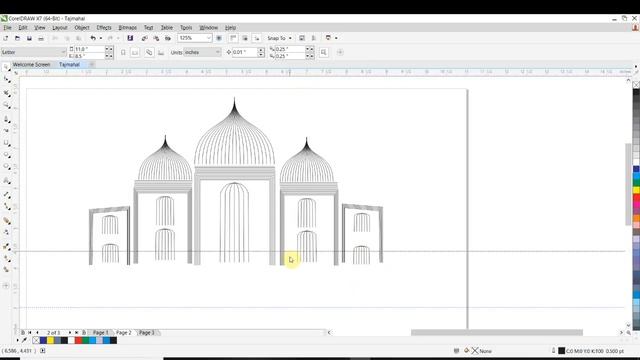Toggle apply layout to all pages
640x360 pixels.
pyautogui.click(x=149, y=52)
